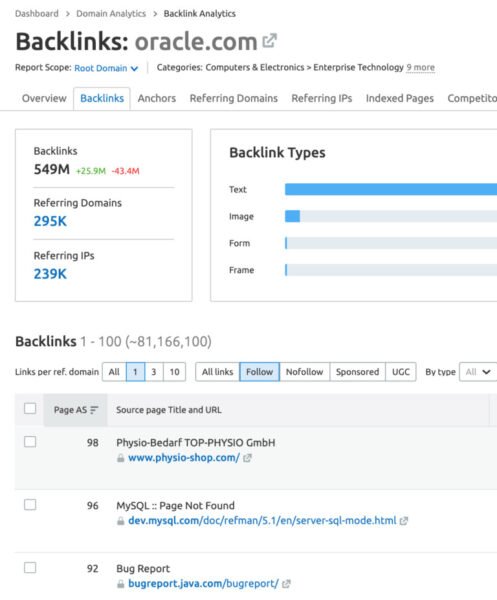Click the Backlink Types heading
This screenshot has height=600, width=497.
(277, 153)
